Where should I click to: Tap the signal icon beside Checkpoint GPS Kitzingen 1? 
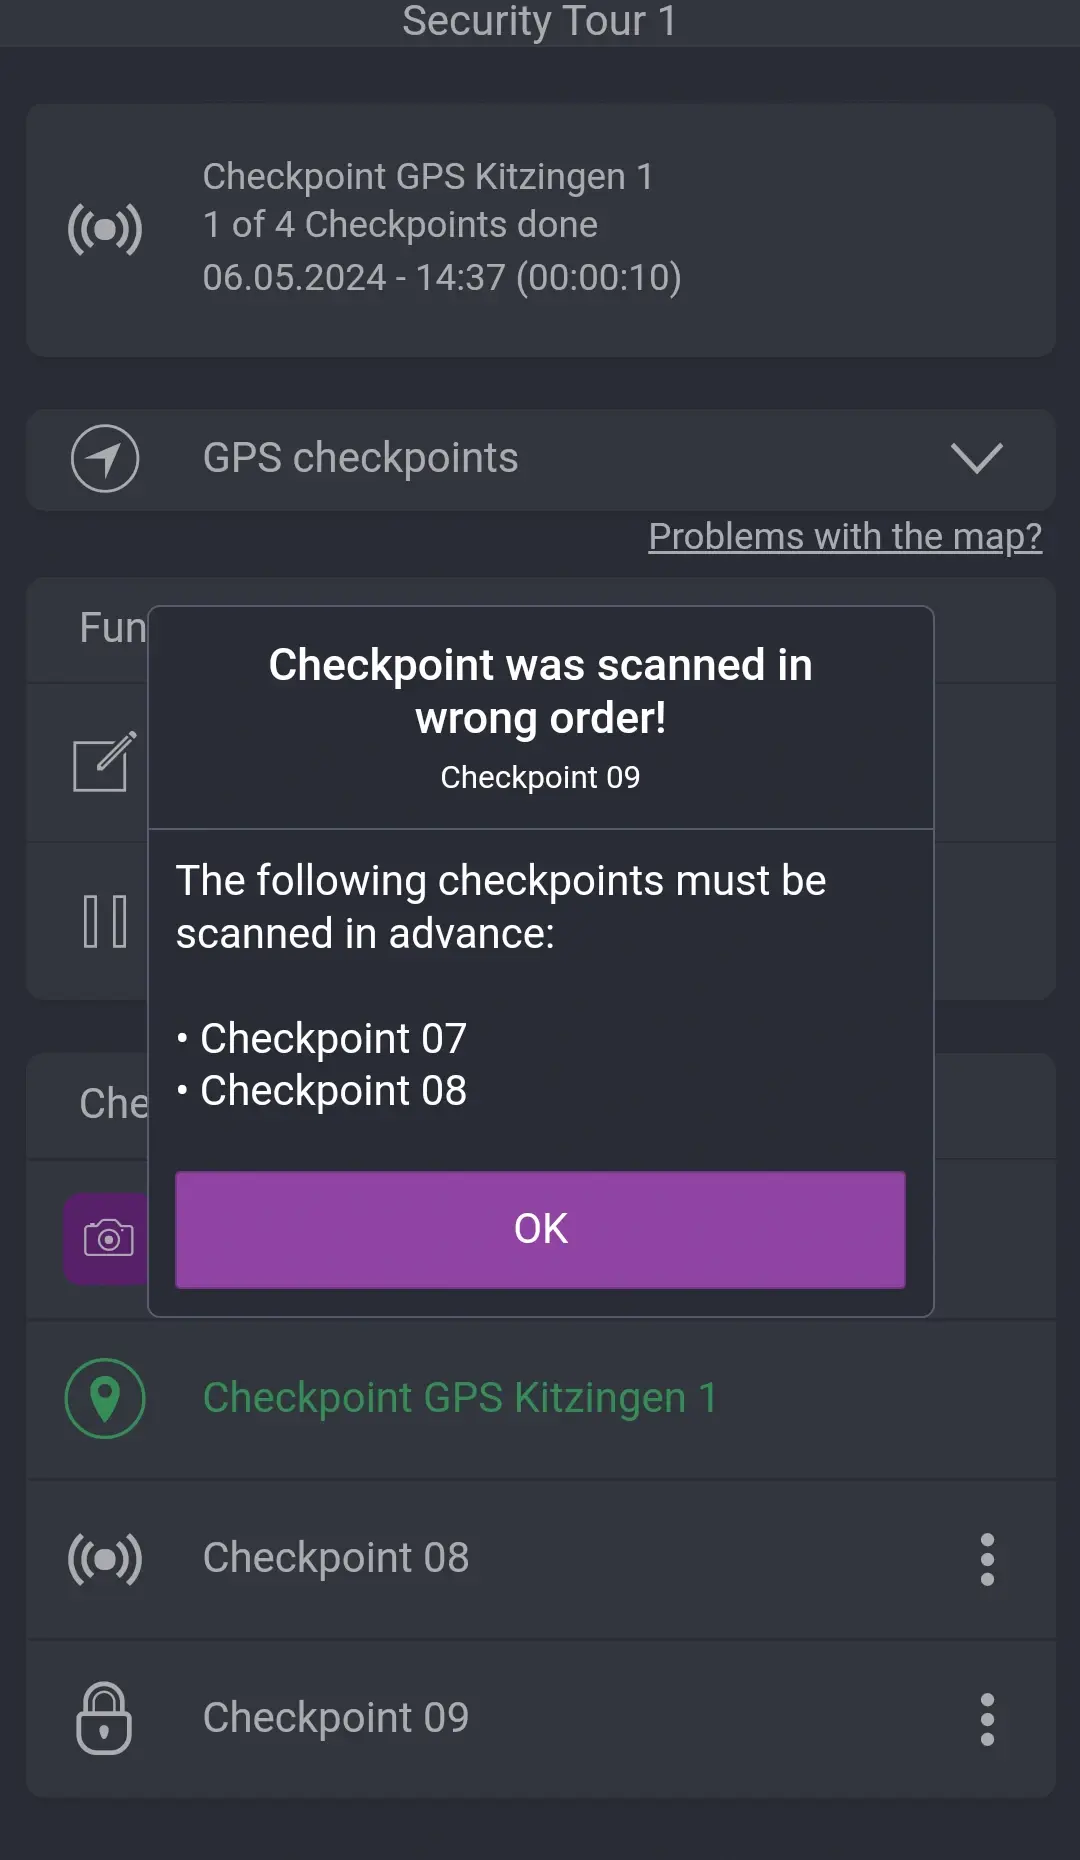(x=105, y=229)
